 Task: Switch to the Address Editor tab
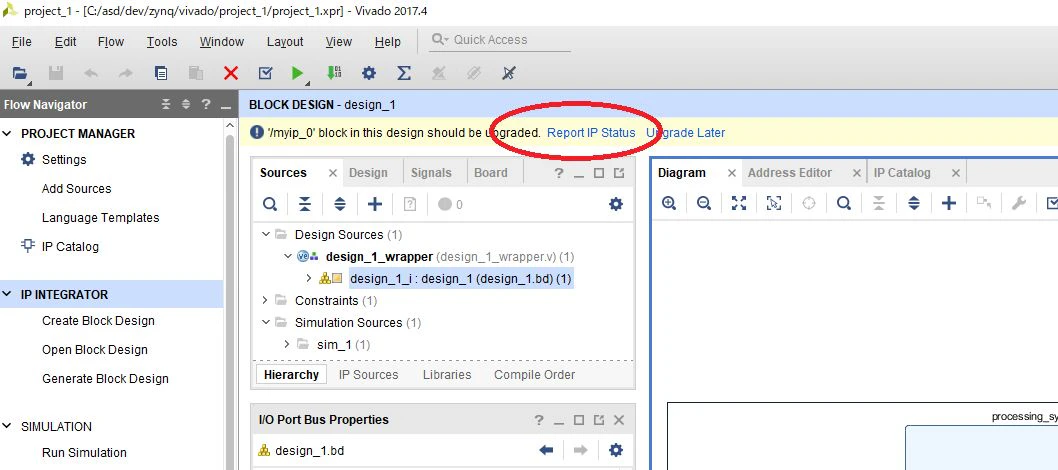789,173
